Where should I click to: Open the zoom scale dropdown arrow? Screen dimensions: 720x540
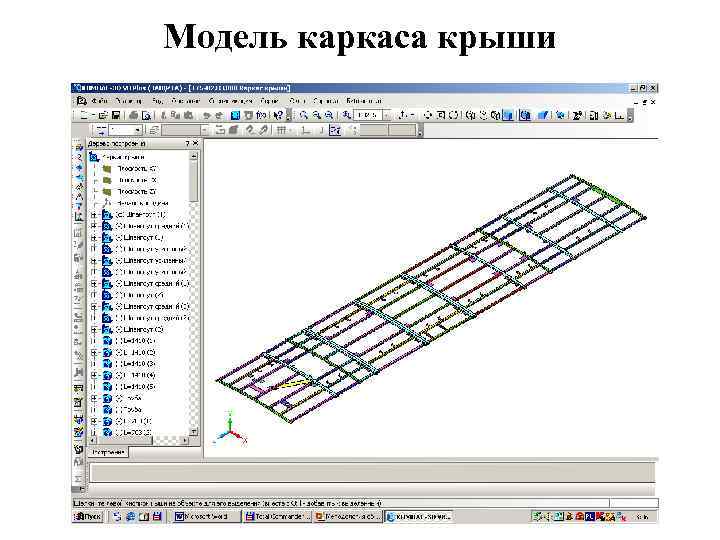pos(388,115)
